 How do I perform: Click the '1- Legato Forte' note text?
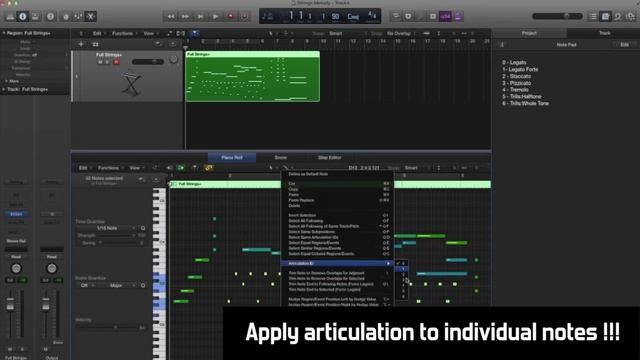pos(520,69)
